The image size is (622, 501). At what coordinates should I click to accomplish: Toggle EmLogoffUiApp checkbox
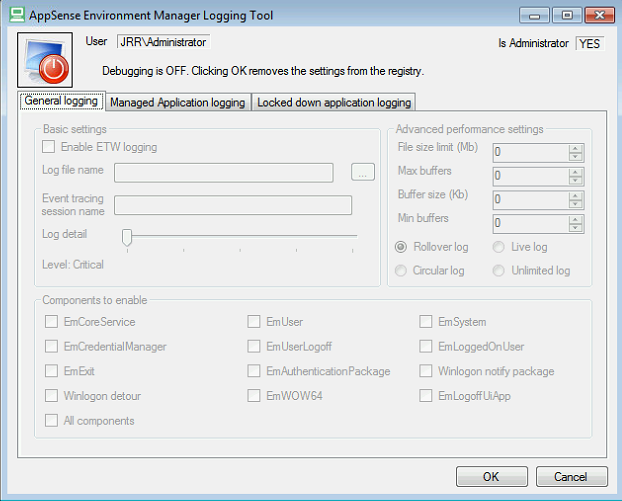[426, 395]
